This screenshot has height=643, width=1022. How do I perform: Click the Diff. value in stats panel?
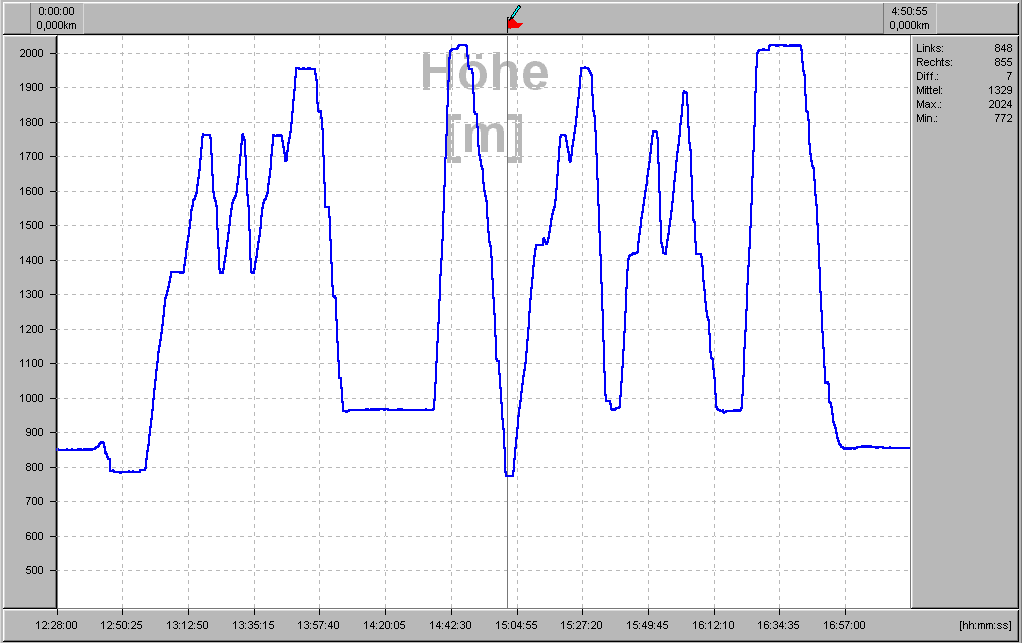[1008, 76]
